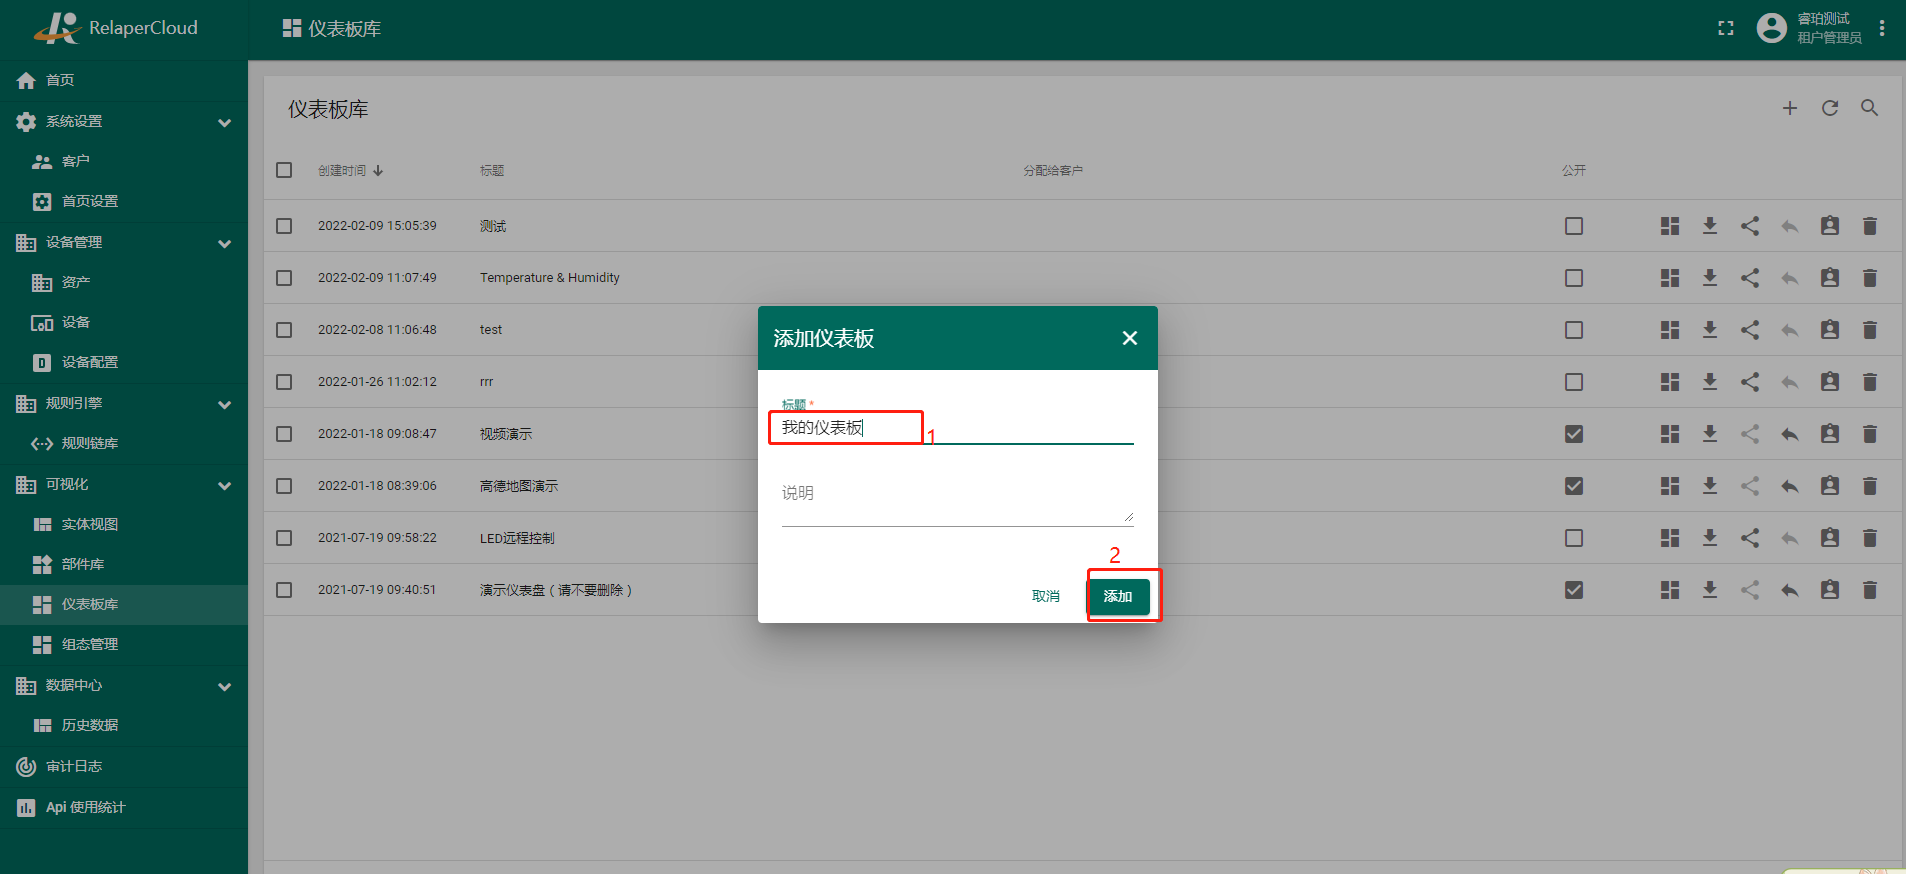Manage customers for rrr dashboard

click(x=1830, y=382)
